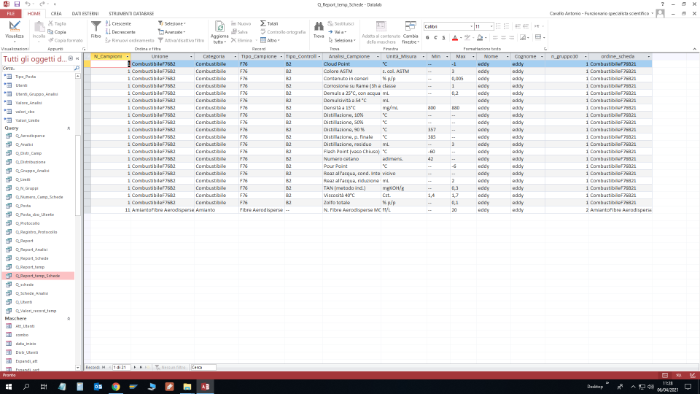Align text right in ribbon
This screenshot has height=394, width=700.
[511, 38]
